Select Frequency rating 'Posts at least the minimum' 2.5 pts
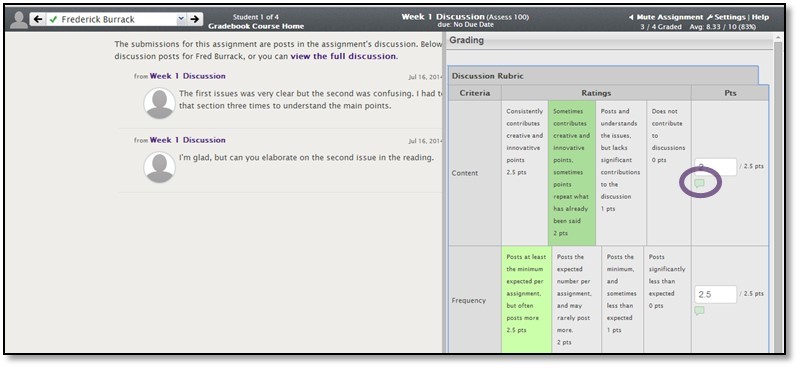Screen dimensions: 799x368 click(526, 300)
